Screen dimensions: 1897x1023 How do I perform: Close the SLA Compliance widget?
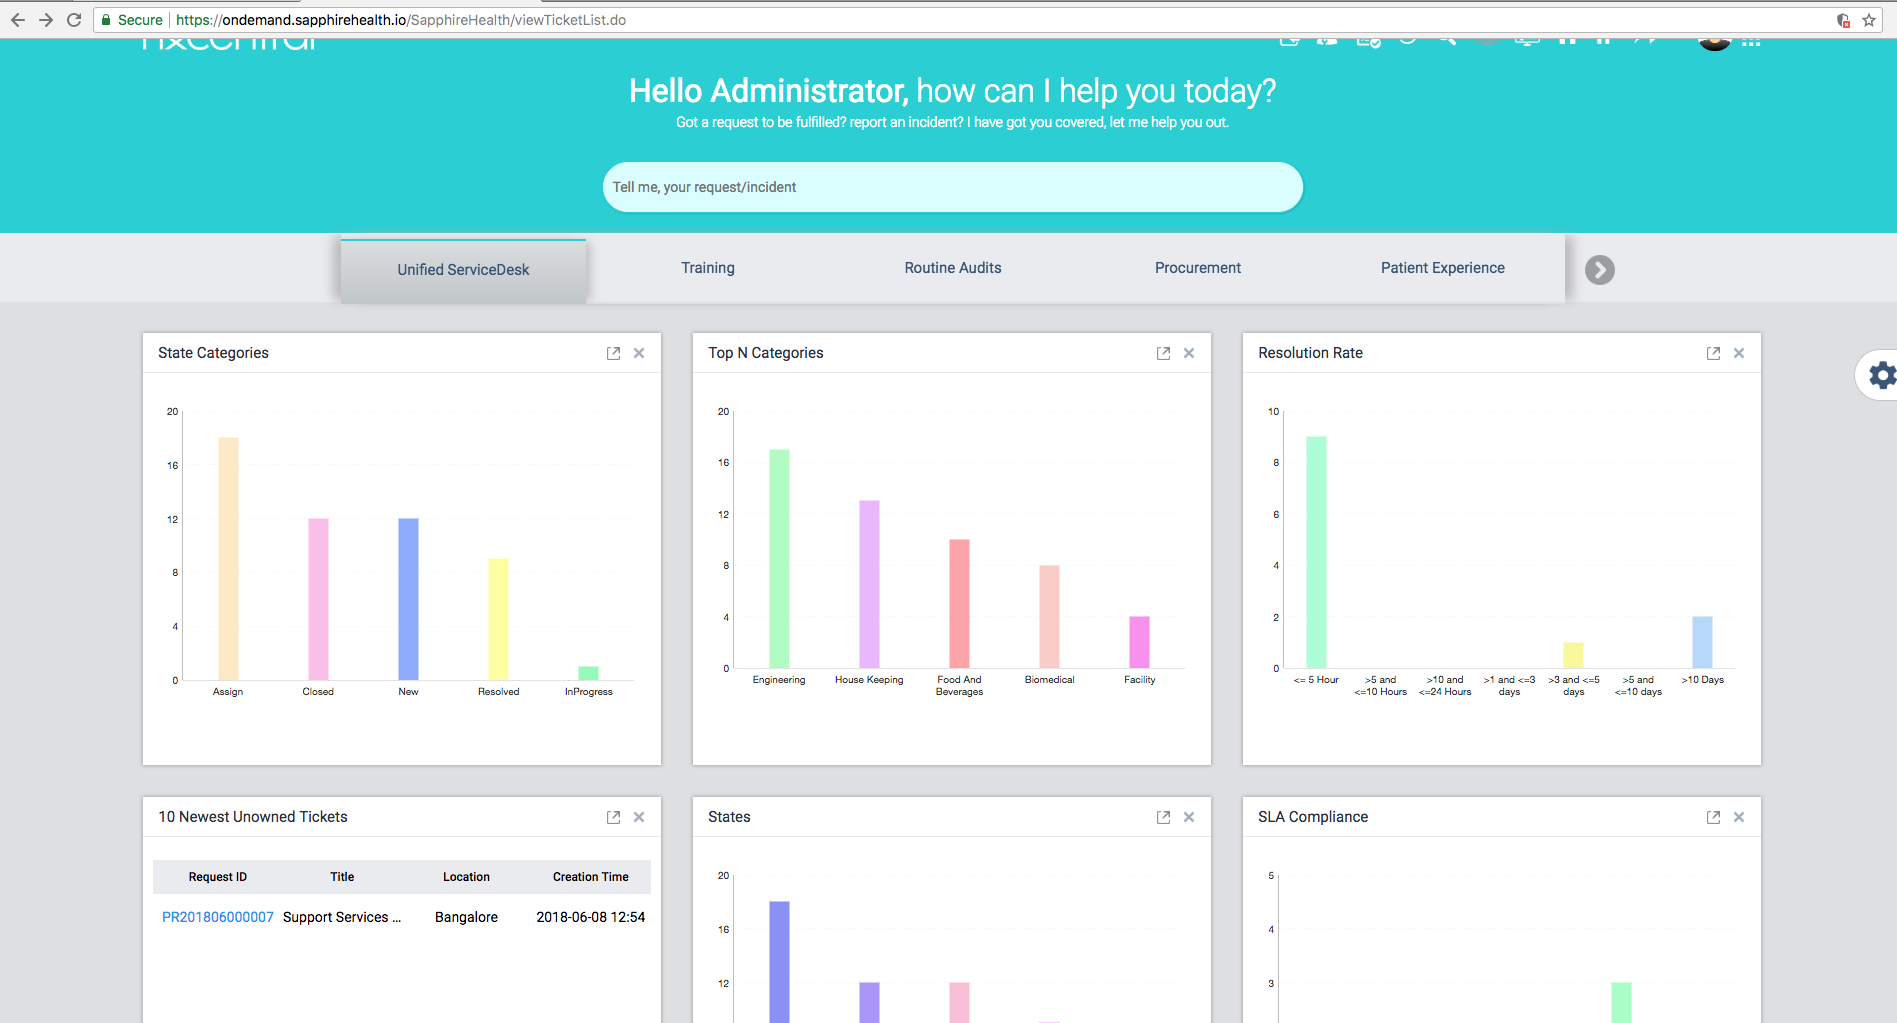[x=1739, y=817]
